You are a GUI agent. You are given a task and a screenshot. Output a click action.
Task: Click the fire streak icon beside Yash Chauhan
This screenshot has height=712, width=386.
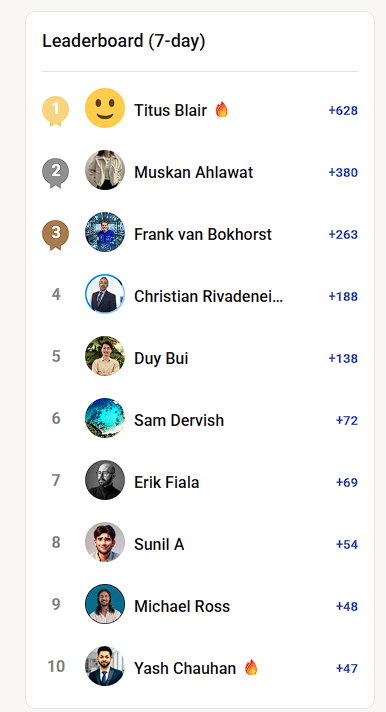251,668
